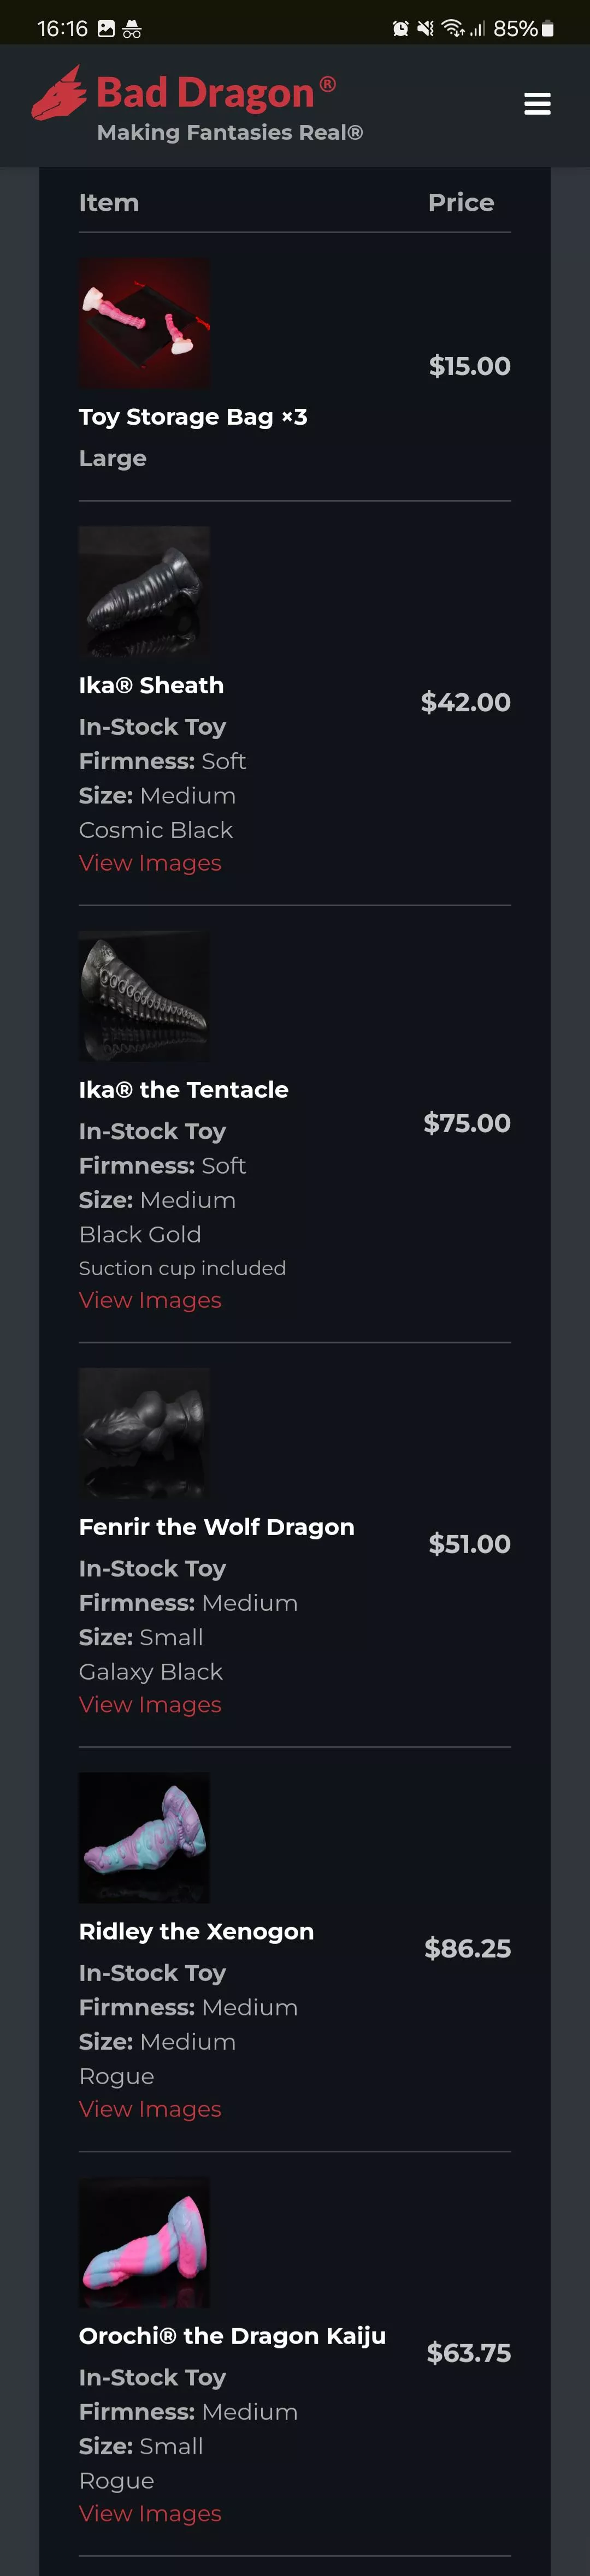This screenshot has width=590, height=2576.
Task: Tap the incognito notification icon in status bar
Action: point(132,29)
